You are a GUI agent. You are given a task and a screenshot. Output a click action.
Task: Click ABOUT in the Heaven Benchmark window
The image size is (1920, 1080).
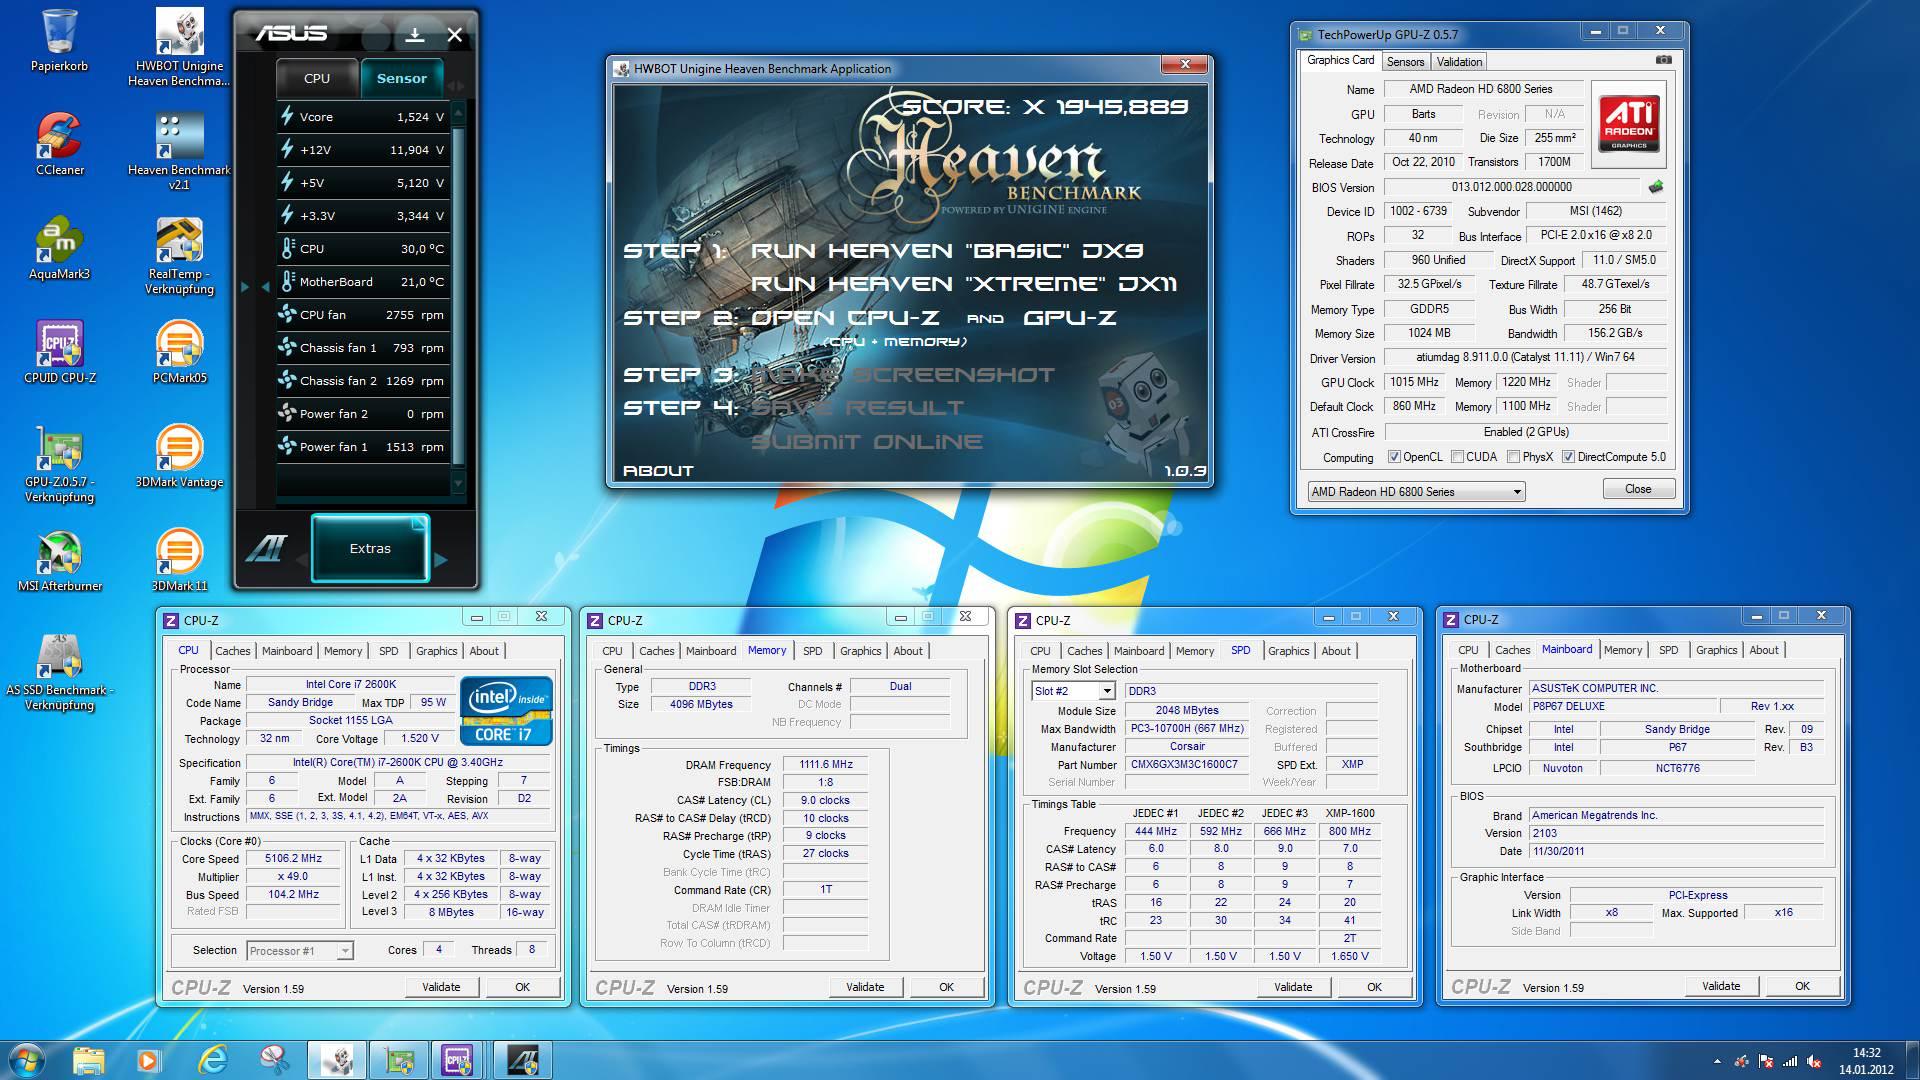pos(658,470)
